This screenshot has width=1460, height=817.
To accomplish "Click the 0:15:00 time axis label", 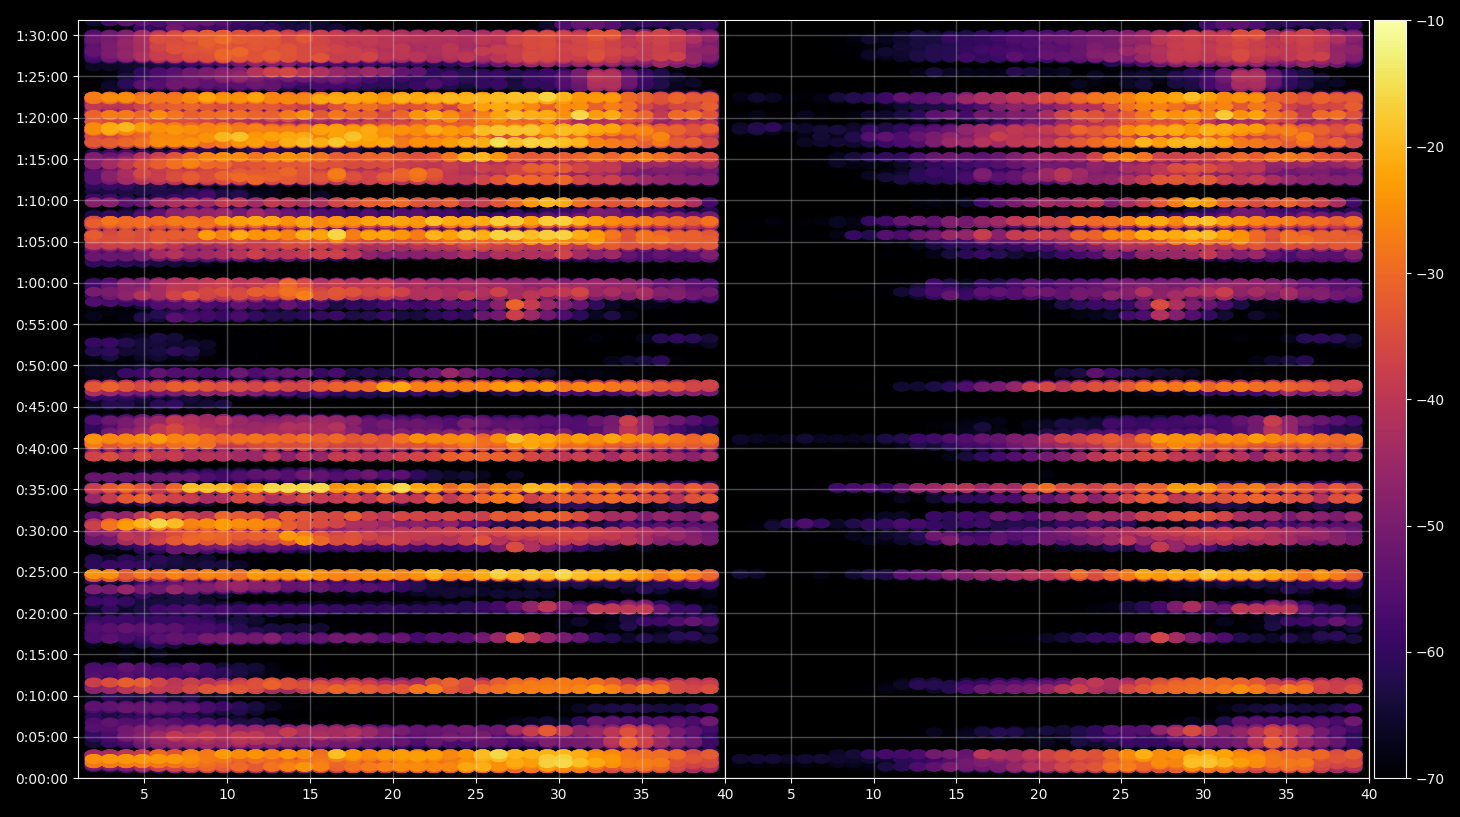I will (42, 655).
